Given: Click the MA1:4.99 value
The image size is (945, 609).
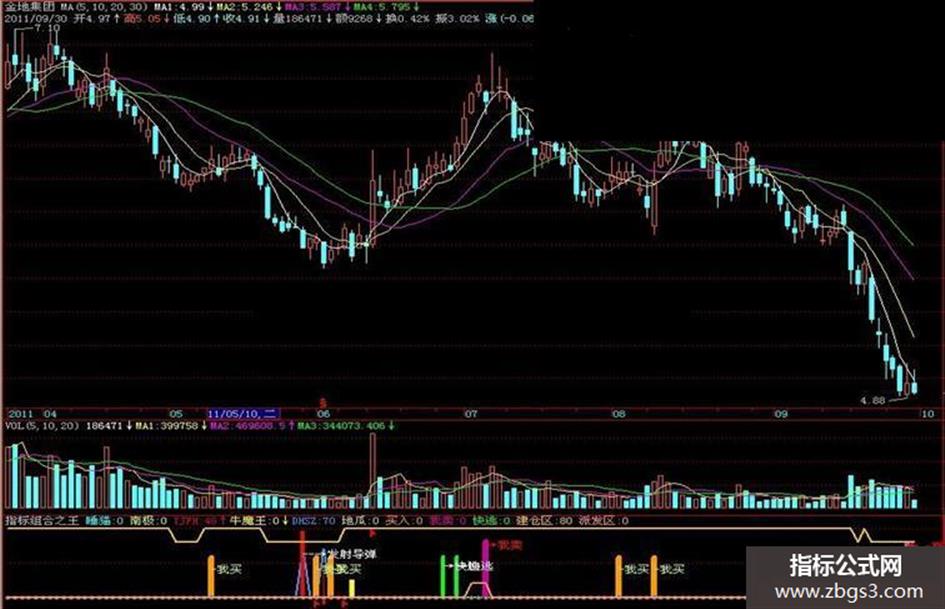Looking at the screenshot, I should pyautogui.click(x=179, y=7).
